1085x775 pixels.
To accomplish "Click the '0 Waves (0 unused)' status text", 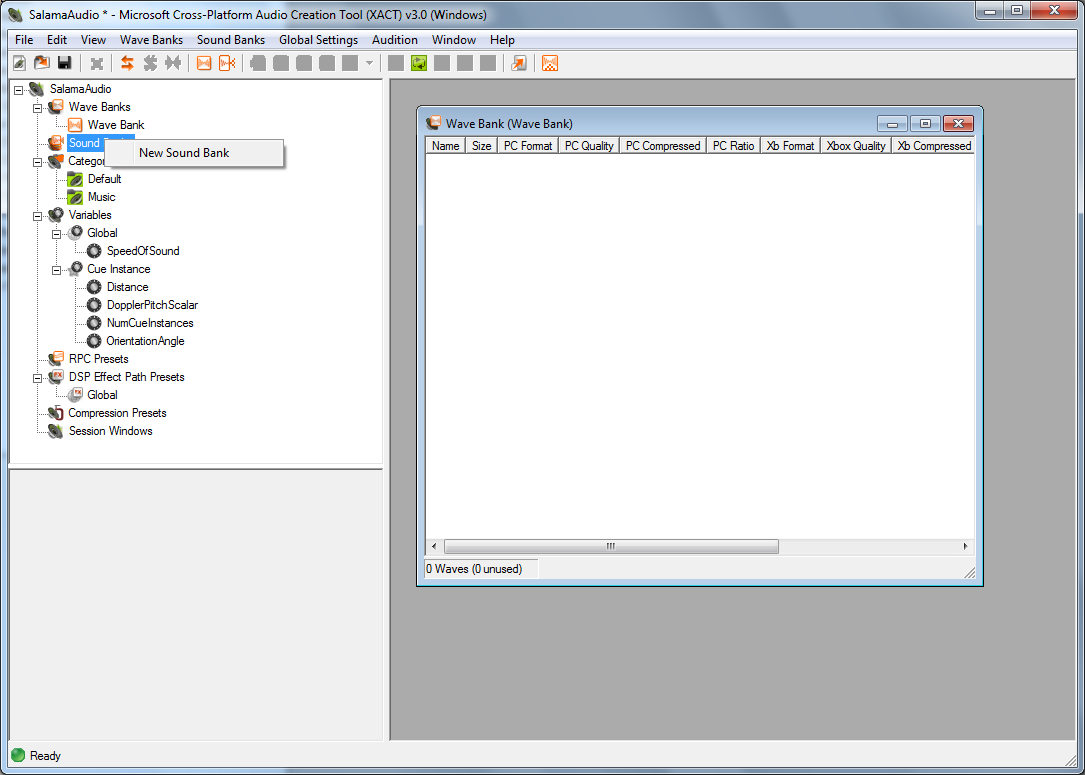I will pos(474,569).
